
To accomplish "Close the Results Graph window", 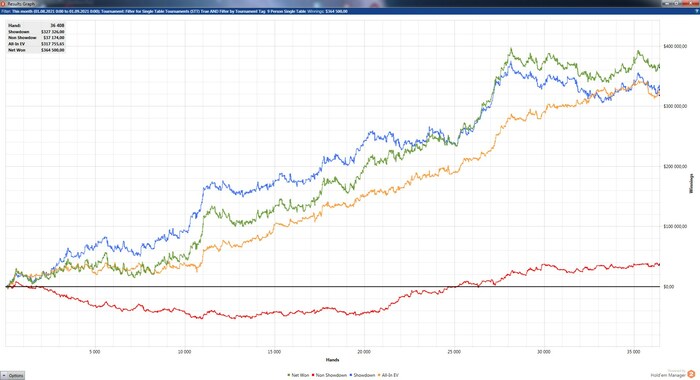I will (690, 4).
